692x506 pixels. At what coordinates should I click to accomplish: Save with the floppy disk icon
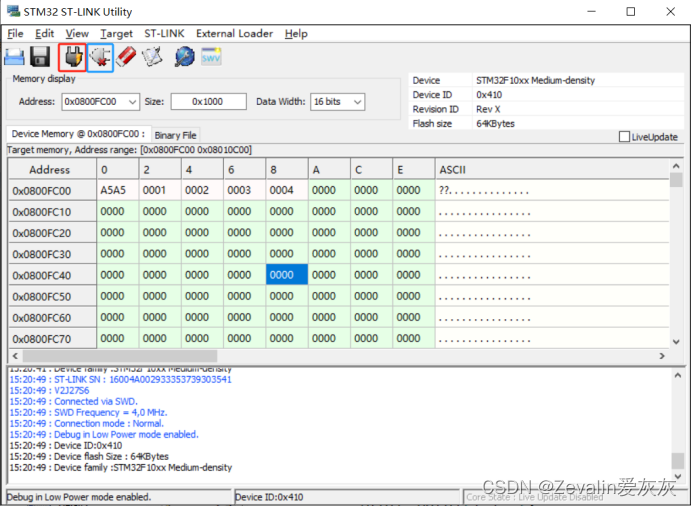(40, 57)
